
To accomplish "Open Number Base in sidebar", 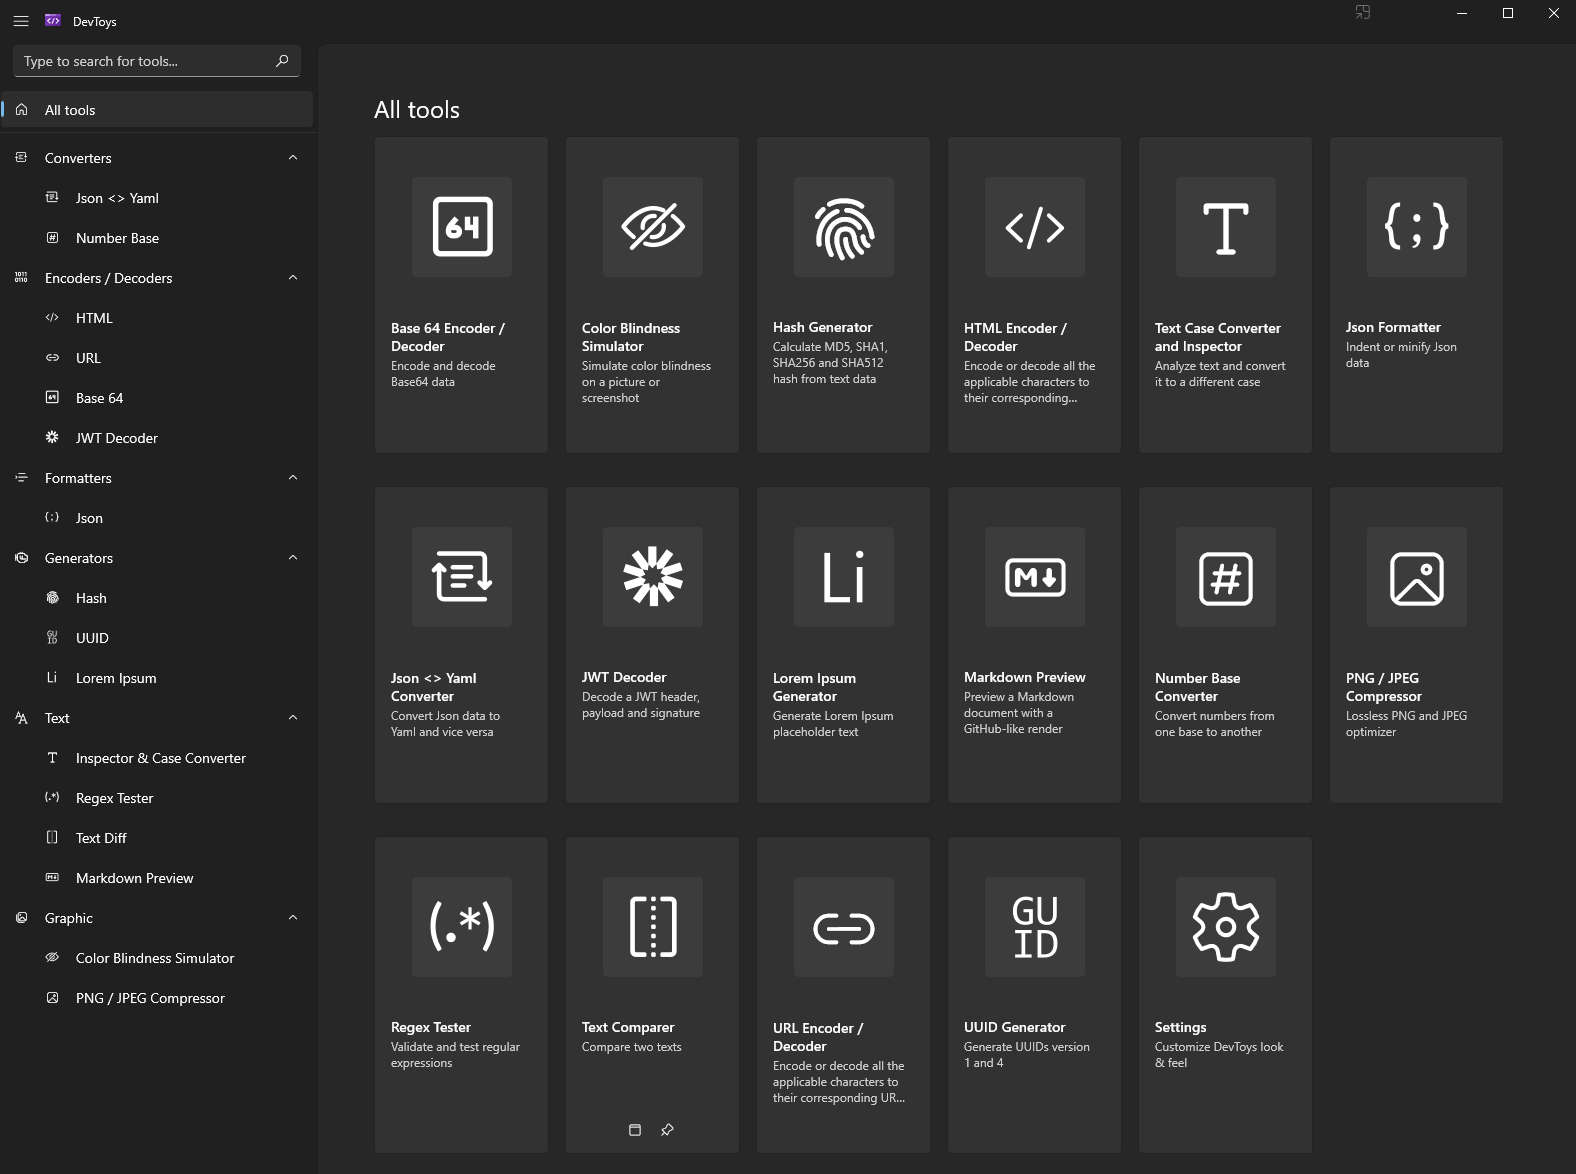I will [158, 238].
